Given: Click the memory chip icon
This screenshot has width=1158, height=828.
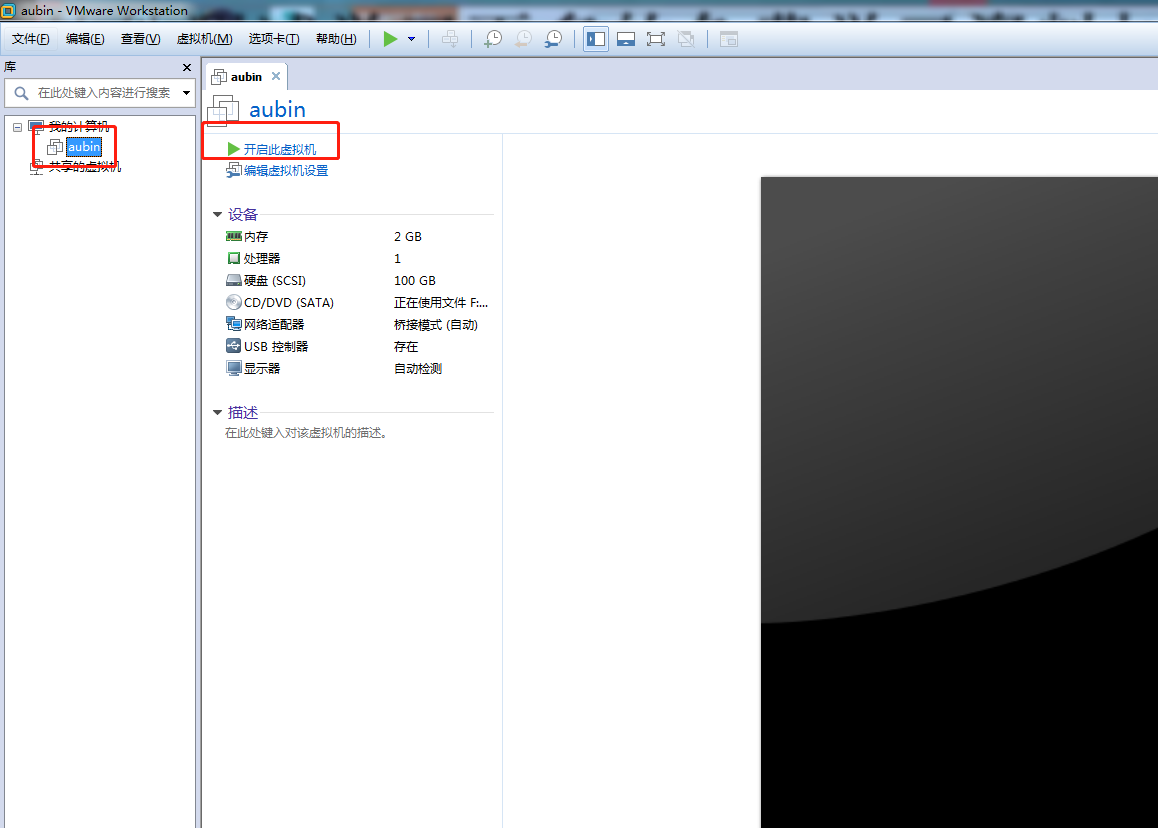Looking at the screenshot, I should coord(233,236).
